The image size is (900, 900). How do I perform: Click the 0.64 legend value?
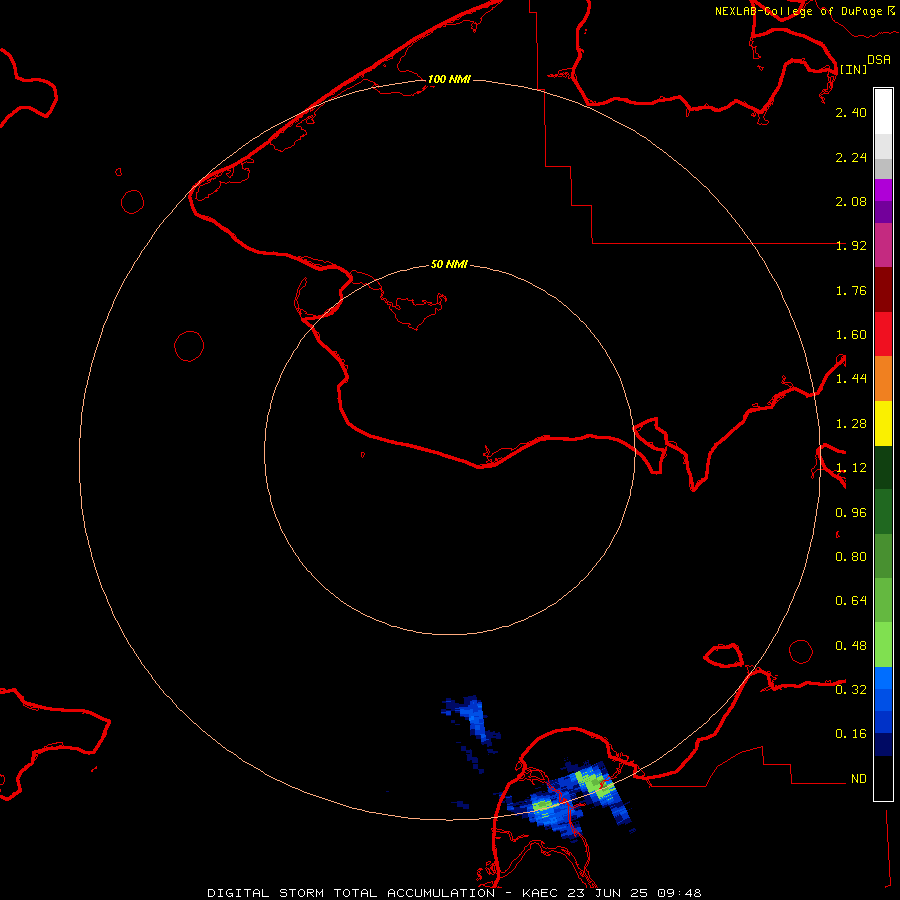[x=851, y=601]
